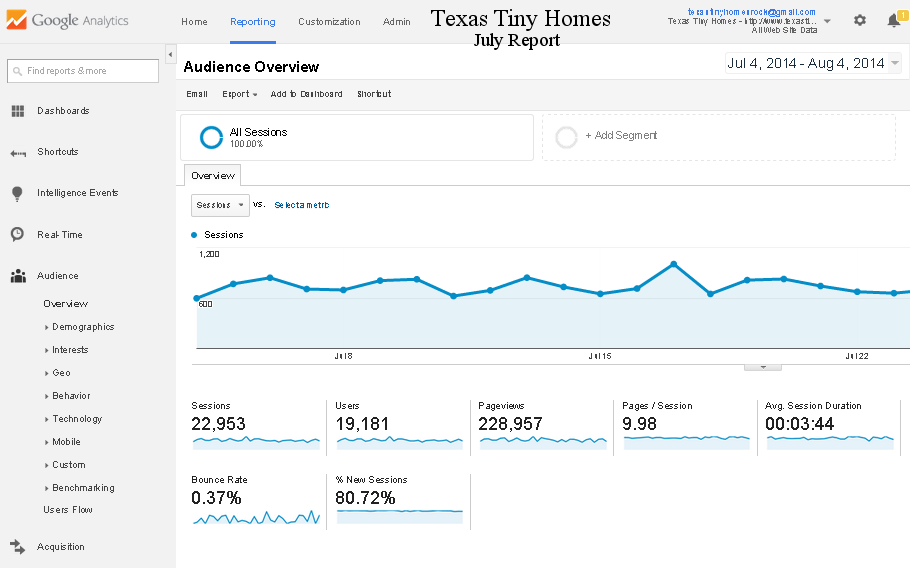The width and height of the screenshot is (910, 568).
Task: Click the Sessions sparkline thumbnail
Action: [256, 442]
